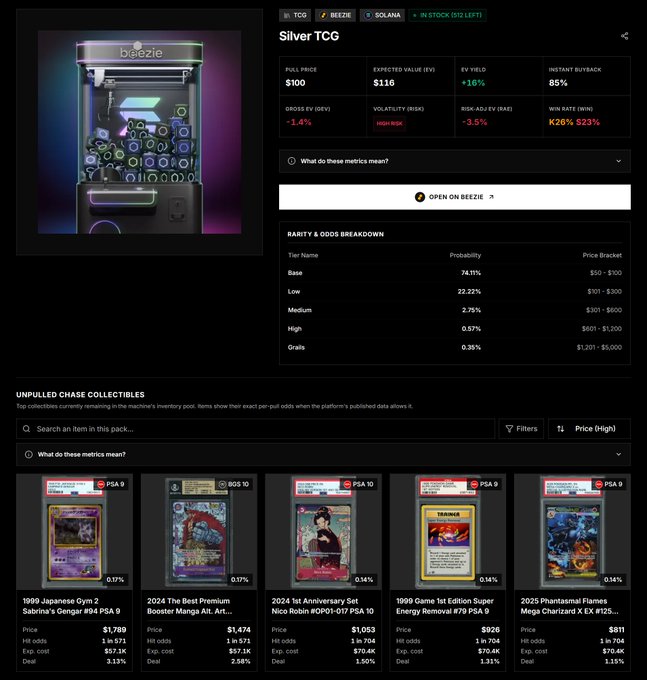Click the info icon in the collectibles metrics row
This screenshot has width=647, height=680.
click(29, 454)
